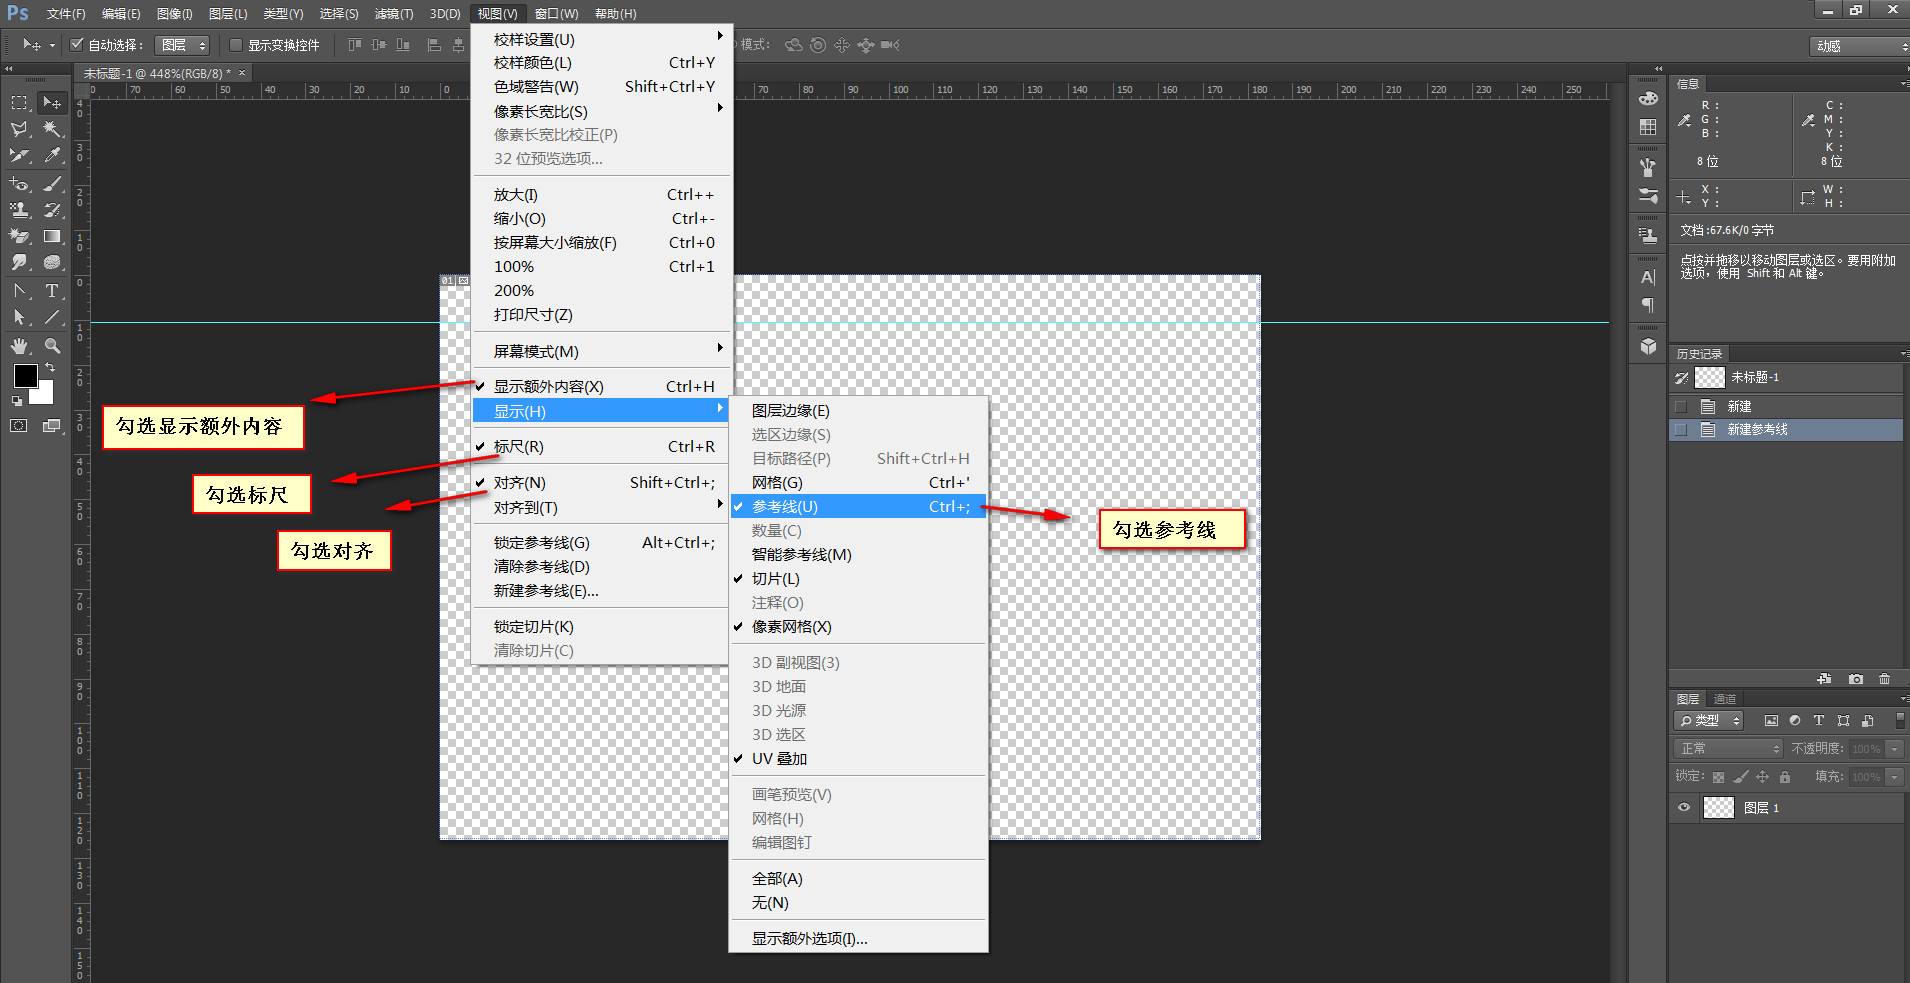The image size is (1910, 983).
Task: Click the delete layer trash button
Action: 1886,679
